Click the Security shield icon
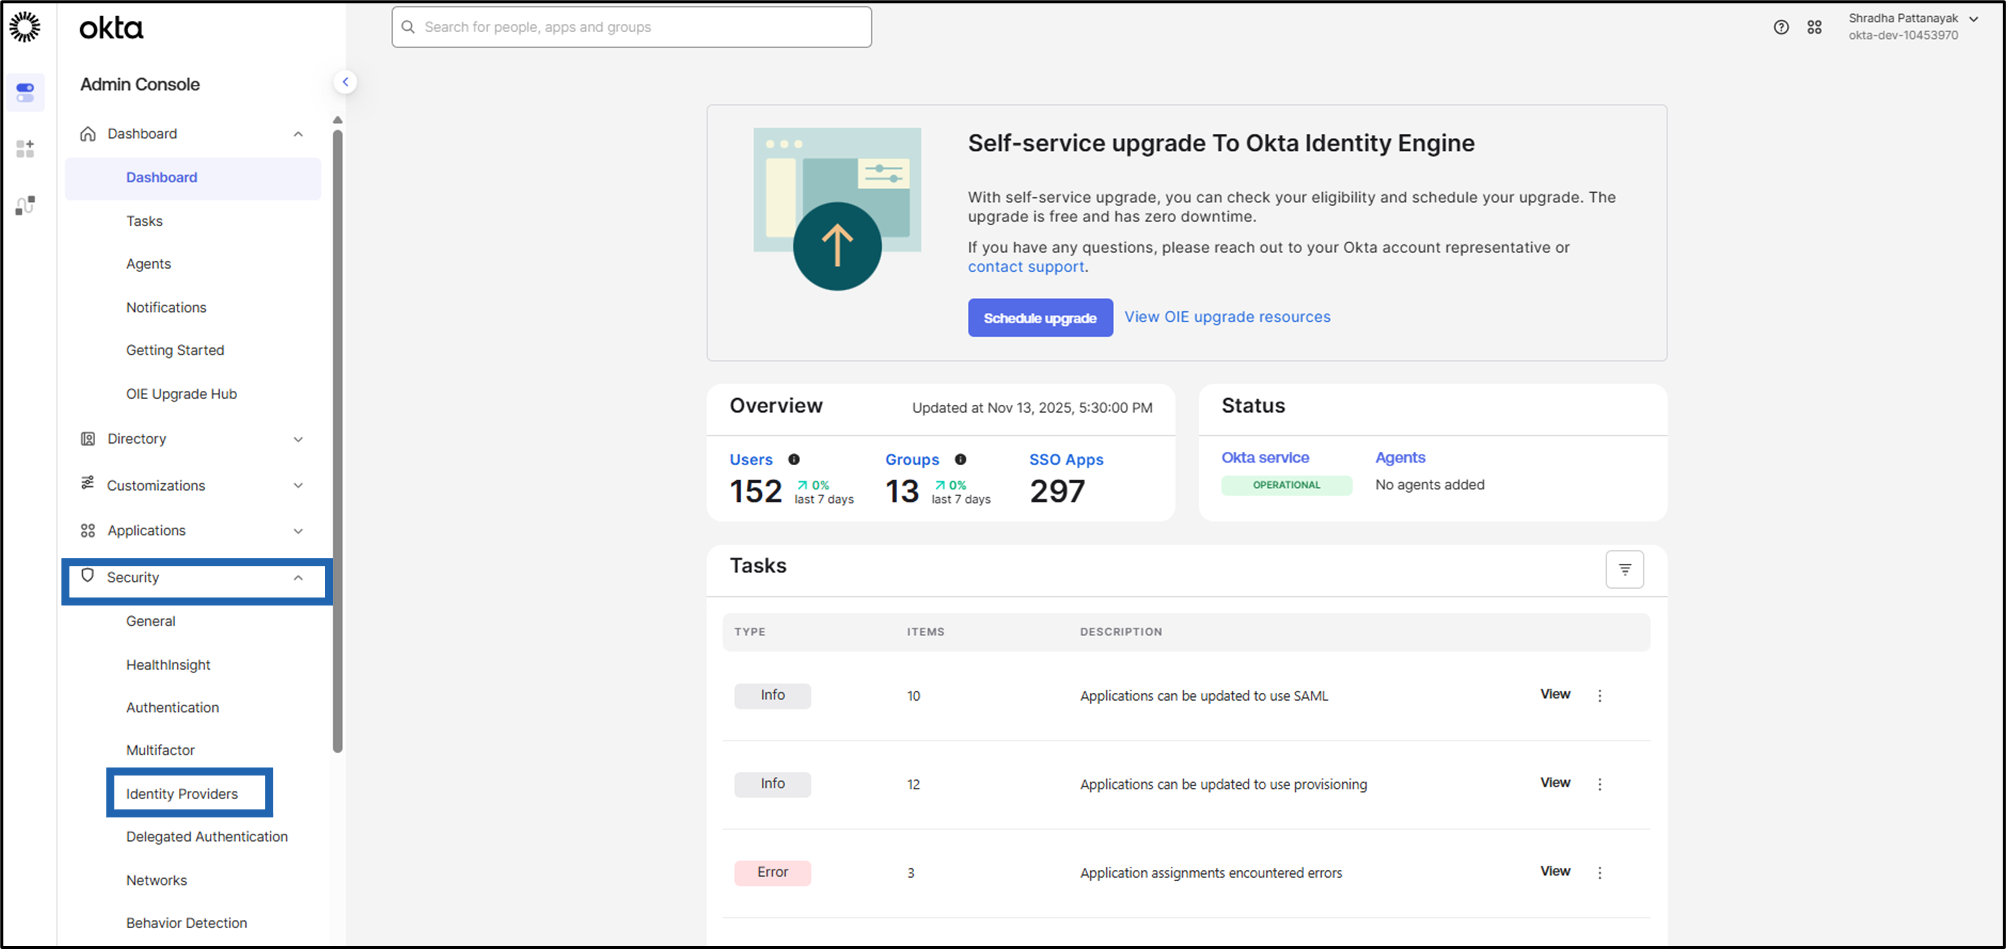This screenshot has width=2006, height=949. point(88,576)
